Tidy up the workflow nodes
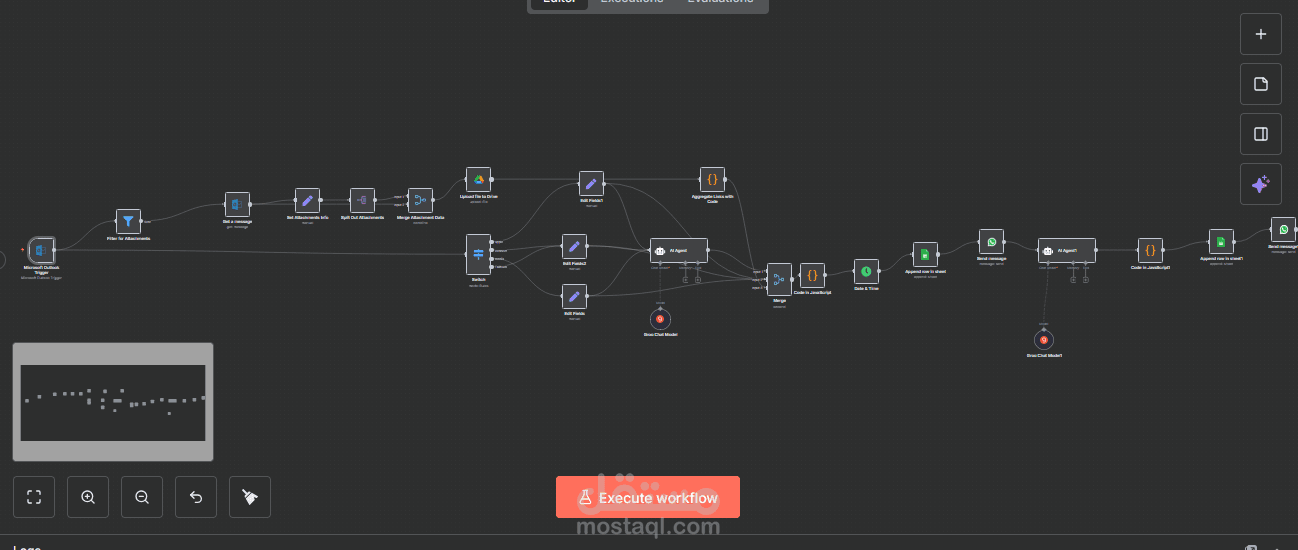 point(250,497)
